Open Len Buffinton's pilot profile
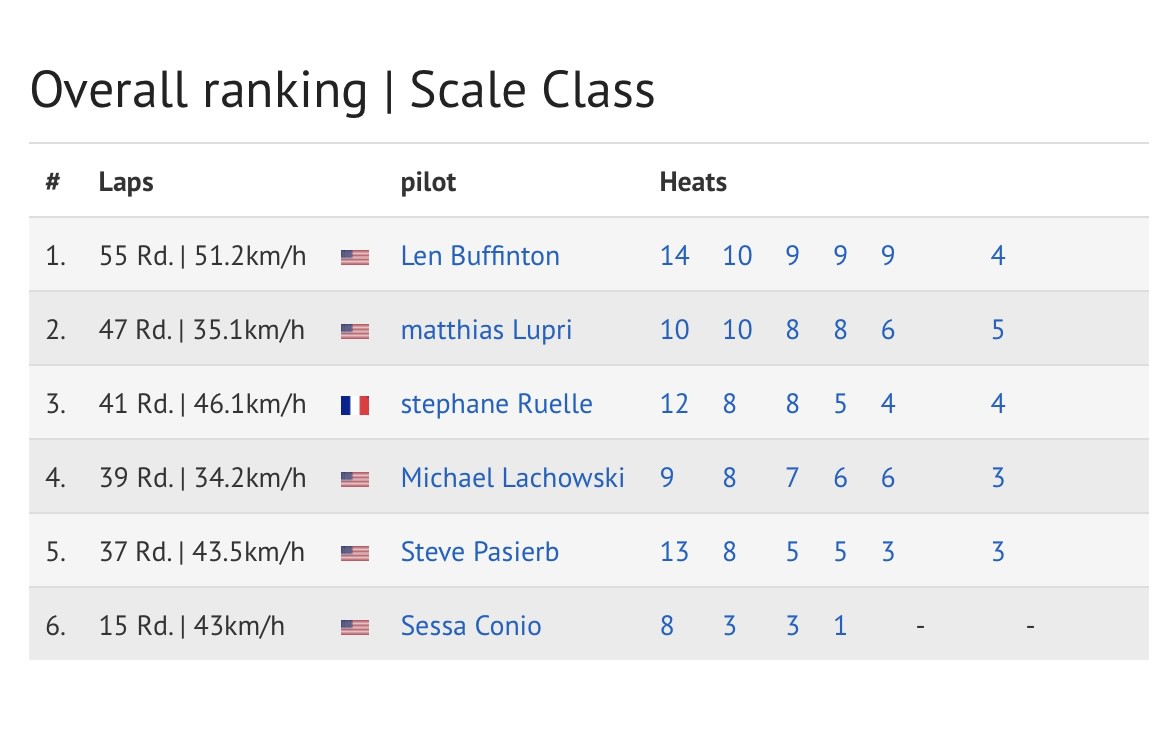 (x=480, y=256)
